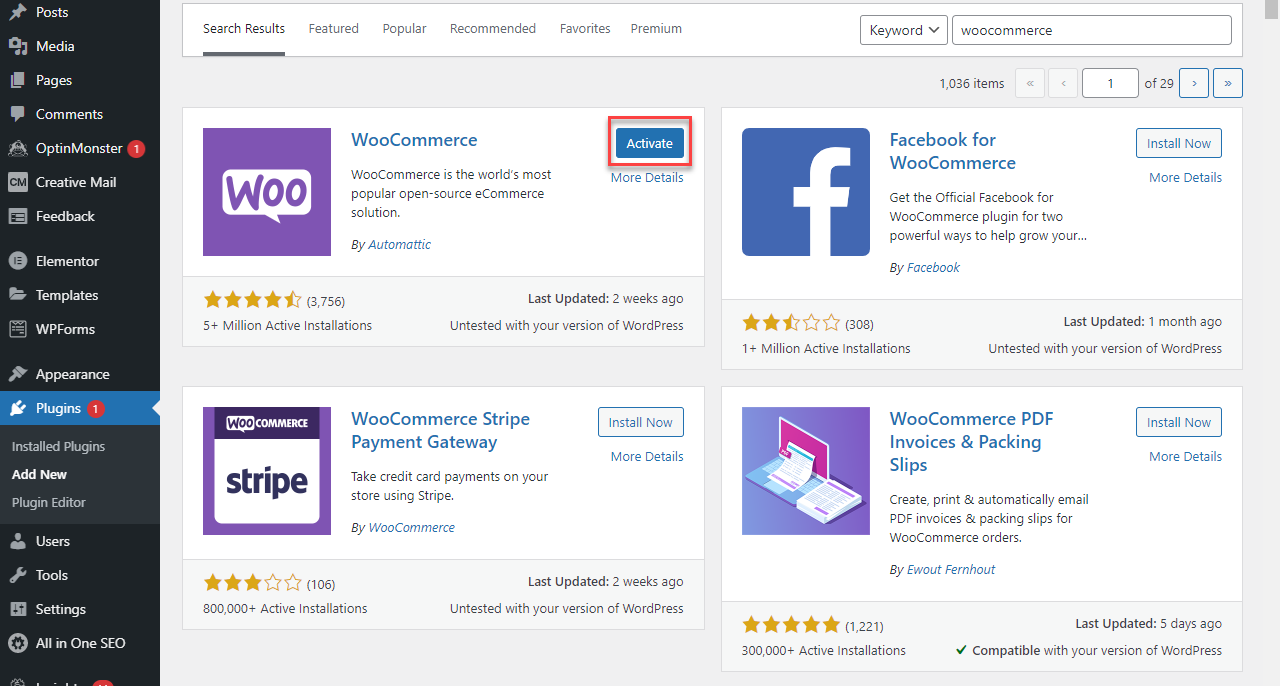Click the WooCommerce plugin logo thumbnail
This screenshot has width=1280, height=686.
267,192
